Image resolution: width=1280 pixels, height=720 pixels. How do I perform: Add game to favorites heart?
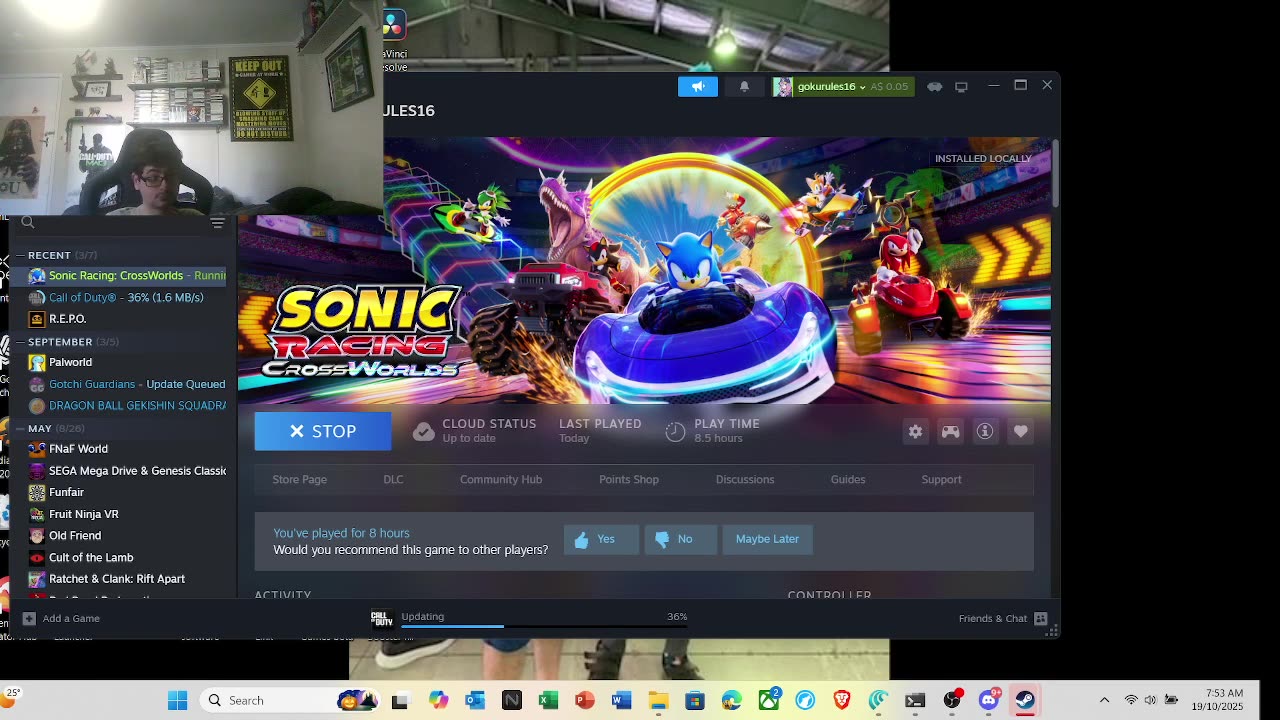pyautogui.click(x=1020, y=431)
